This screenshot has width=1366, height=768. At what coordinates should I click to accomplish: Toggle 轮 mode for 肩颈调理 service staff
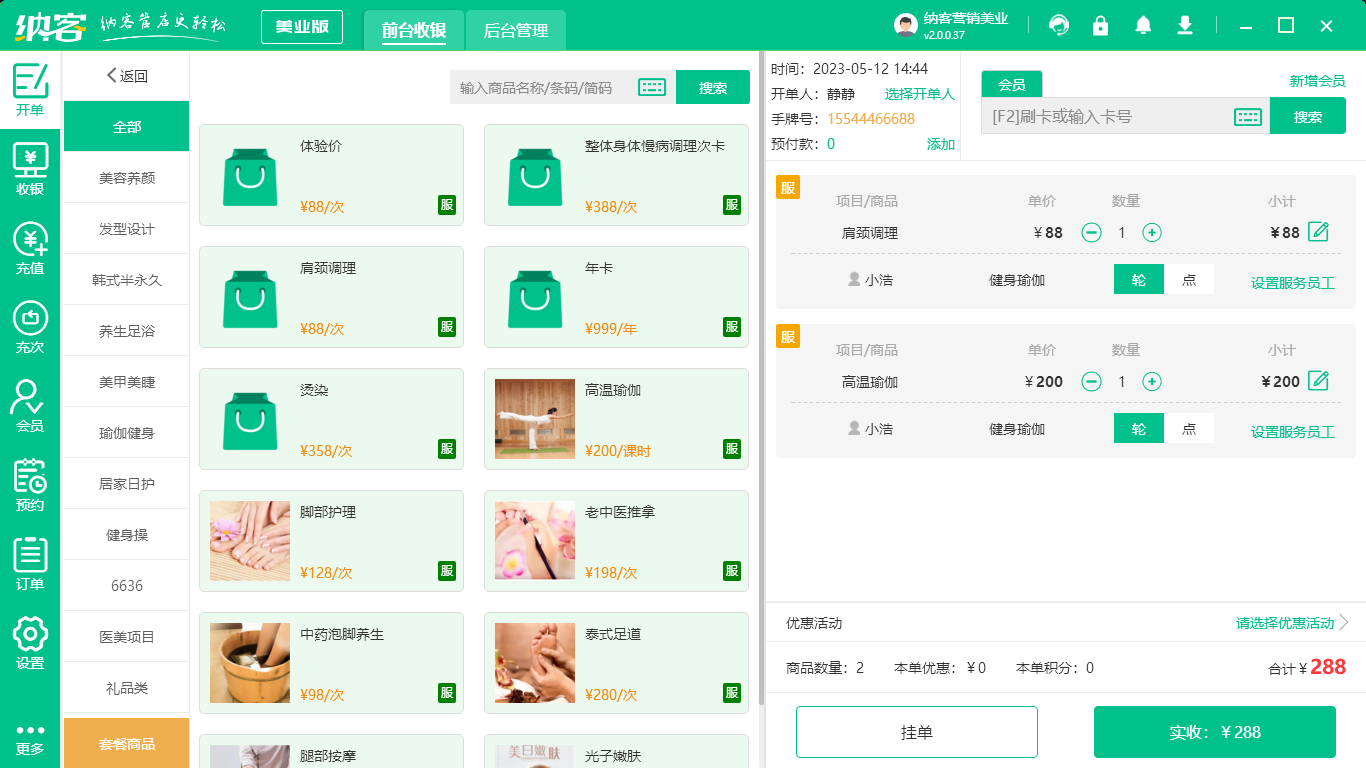1138,280
